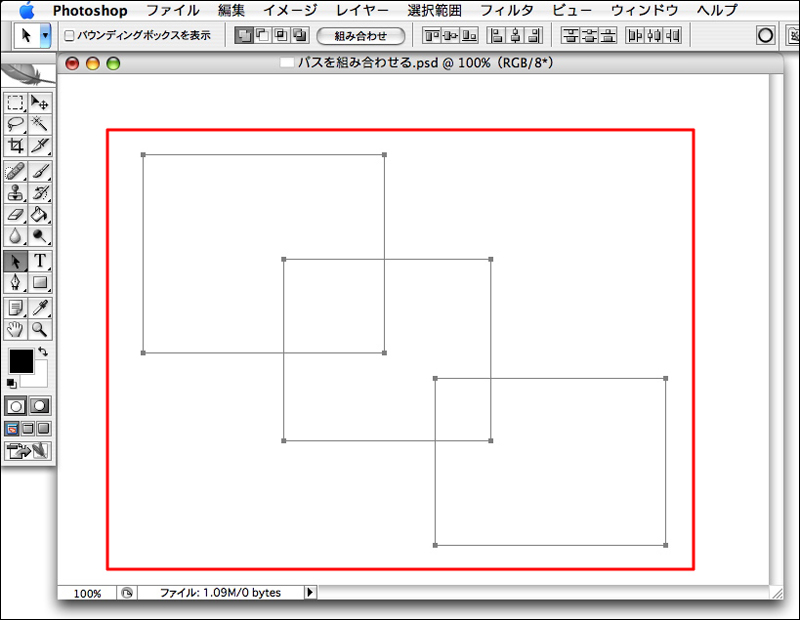Click the 組み合わせ button
The height and width of the screenshot is (620, 800).
tap(360, 35)
